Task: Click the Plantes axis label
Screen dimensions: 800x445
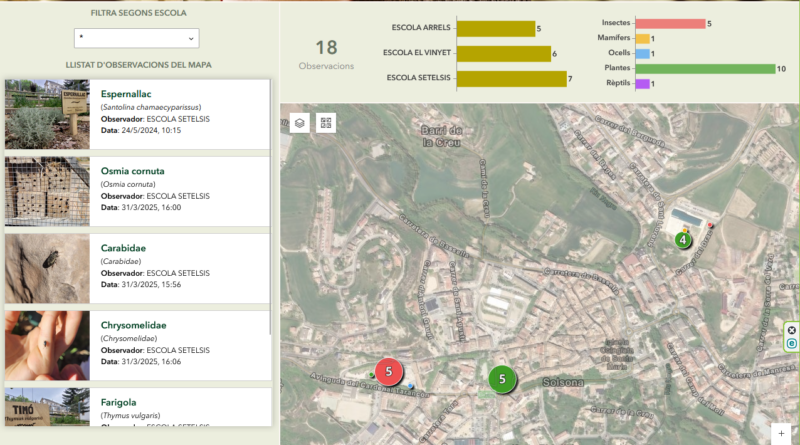Action: tap(617, 67)
